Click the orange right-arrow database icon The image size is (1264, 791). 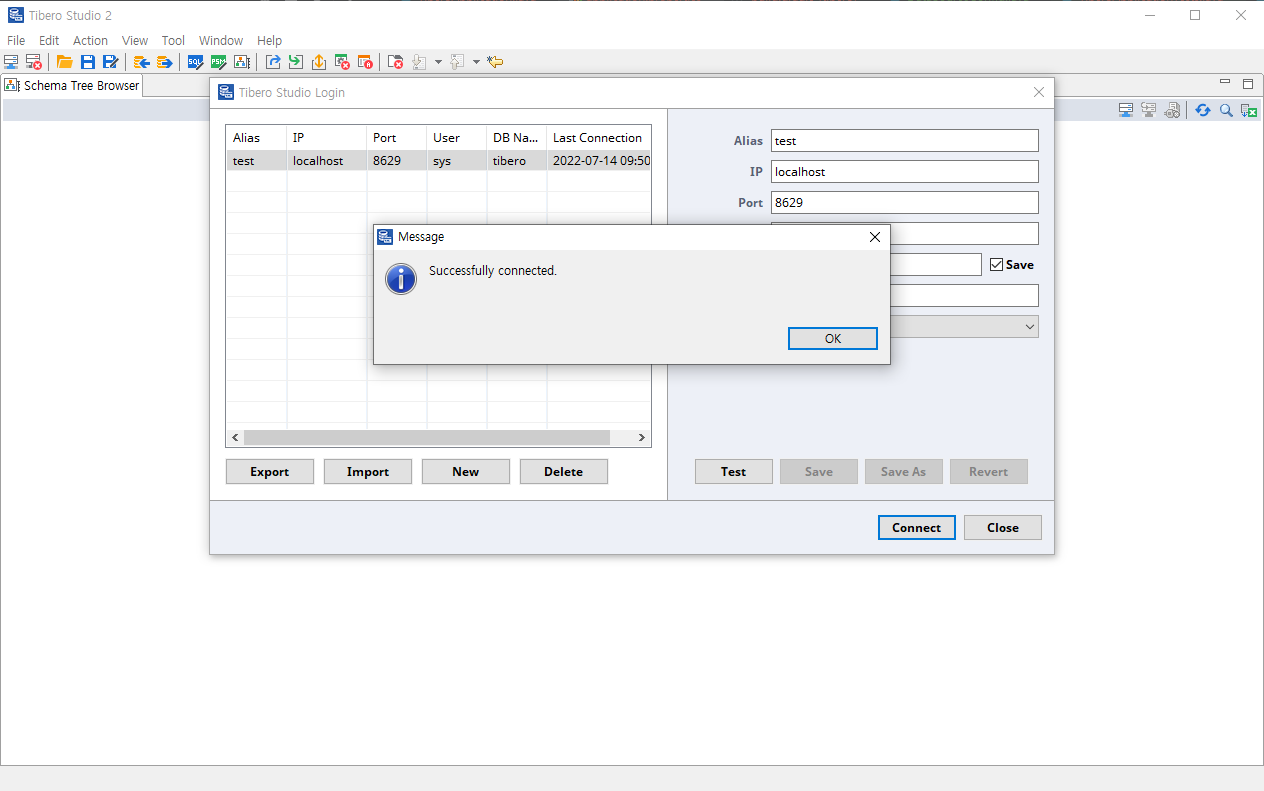click(x=165, y=62)
